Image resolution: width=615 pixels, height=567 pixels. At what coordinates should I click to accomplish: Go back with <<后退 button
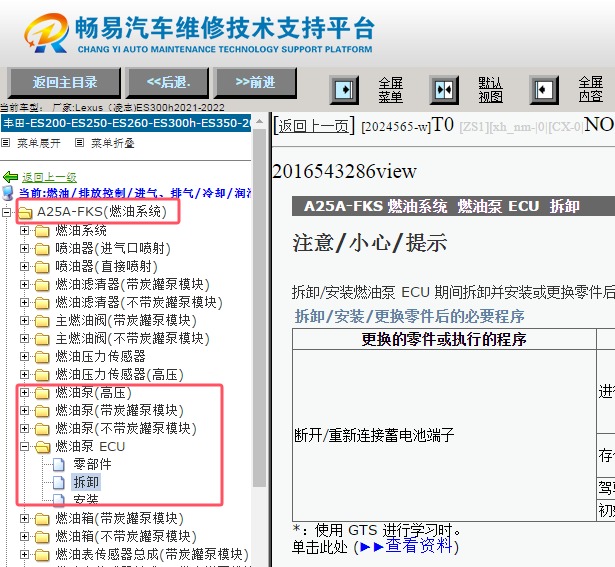click(x=168, y=82)
